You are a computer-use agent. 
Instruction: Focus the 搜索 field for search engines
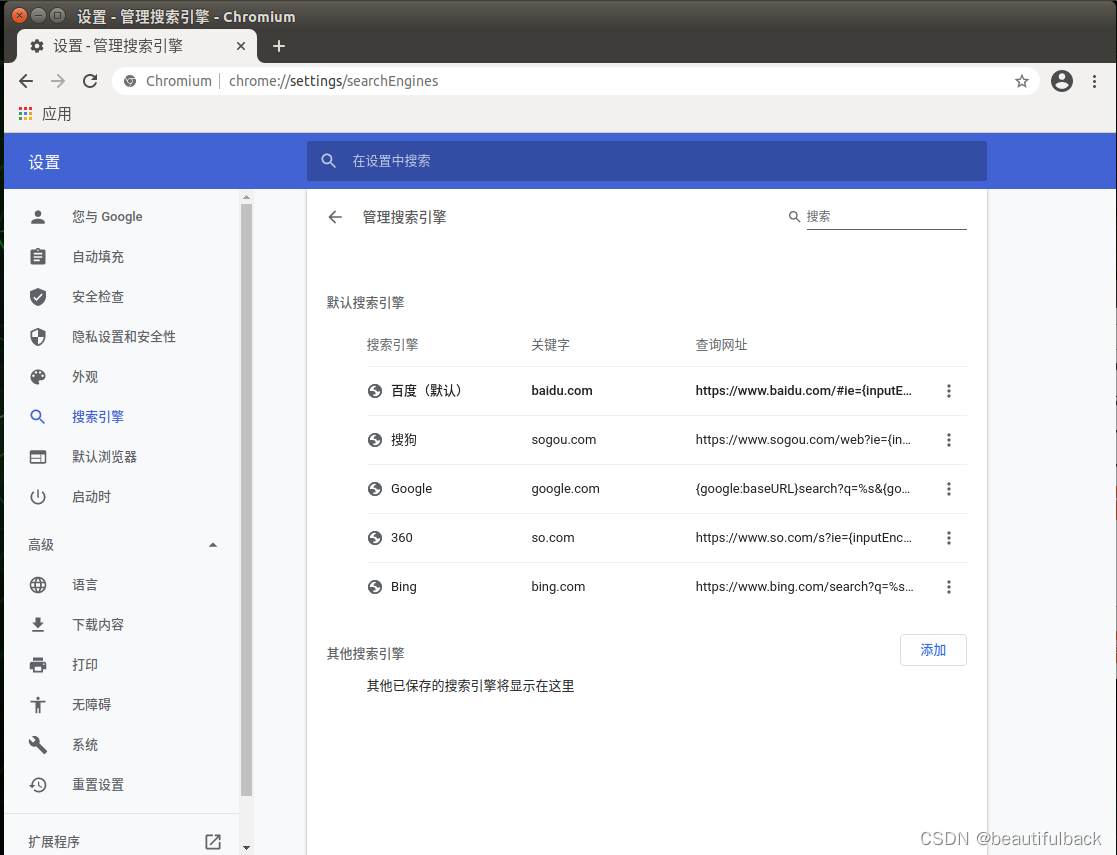tap(886, 217)
